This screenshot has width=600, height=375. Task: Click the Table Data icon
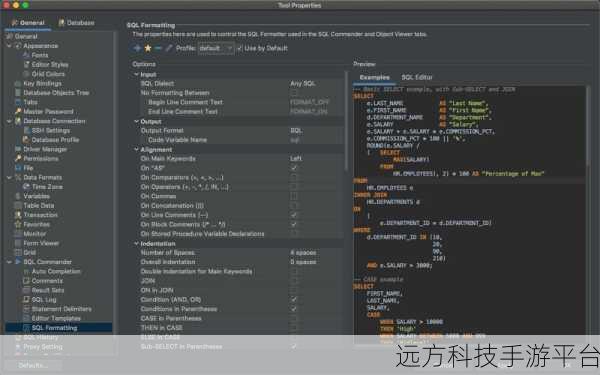(18, 205)
